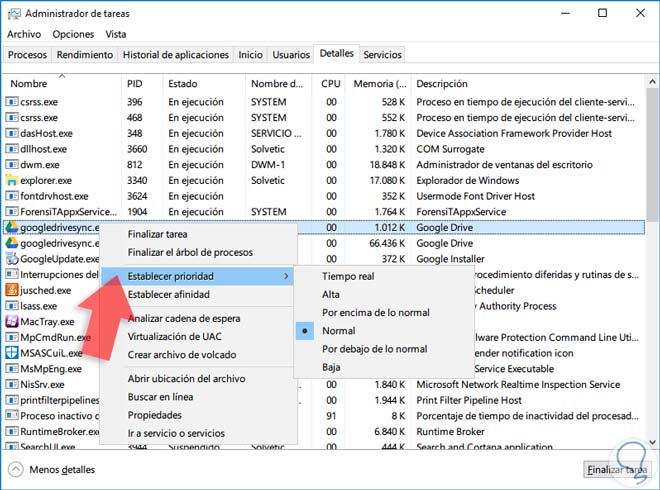Viewport: 660px width, 490px height.
Task: Click the Finalizar tarea button
Action: pyautogui.click(x=617, y=469)
